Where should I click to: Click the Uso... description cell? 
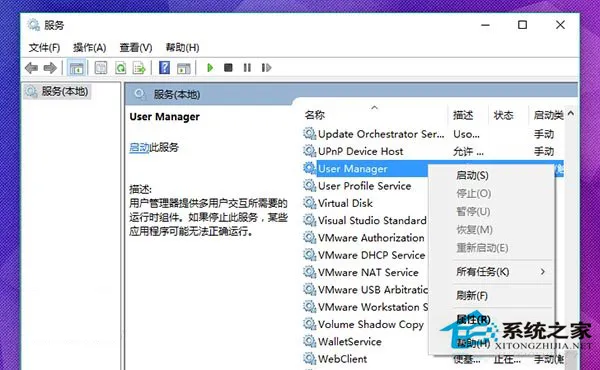tap(466, 134)
